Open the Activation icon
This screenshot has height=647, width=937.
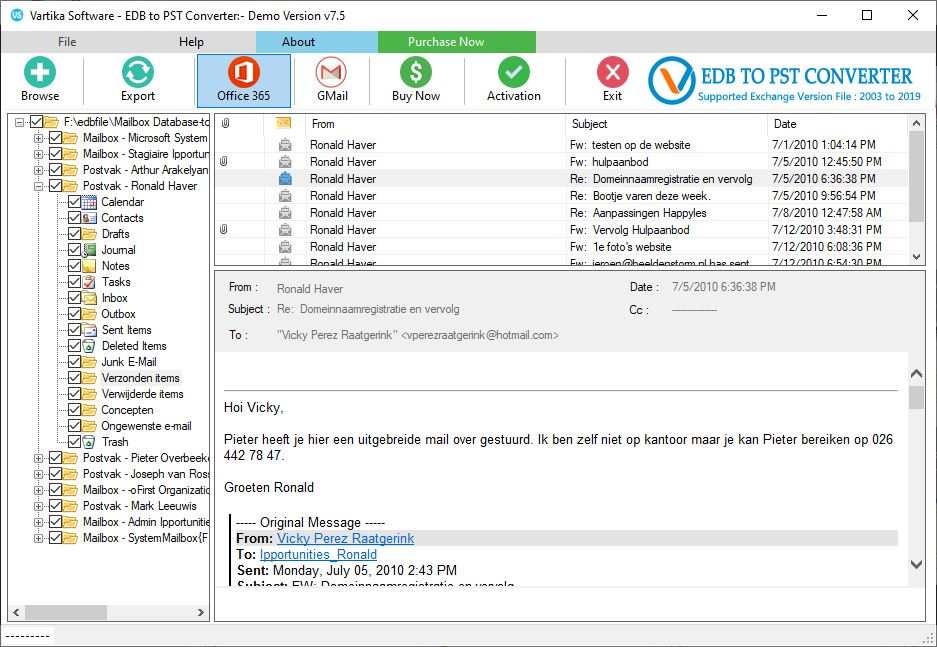click(x=513, y=80)
